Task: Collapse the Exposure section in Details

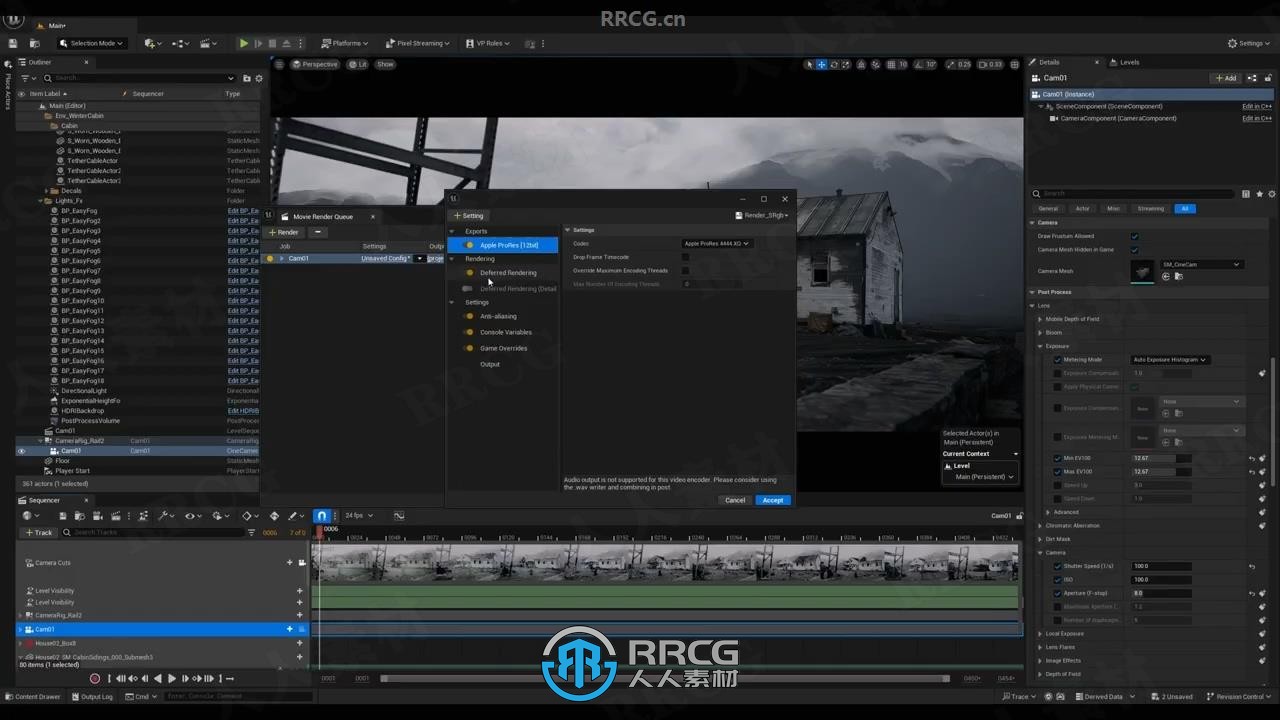Action: pos(1040,346)
